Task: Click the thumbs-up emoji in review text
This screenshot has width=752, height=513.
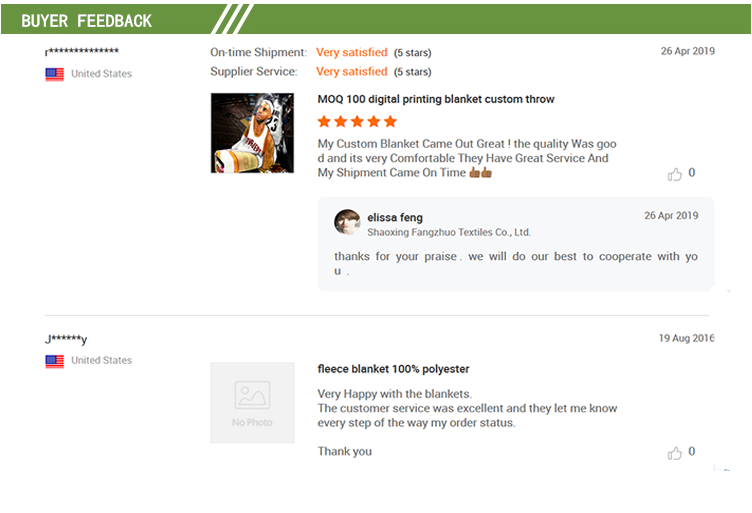Action: coord(481,172)
